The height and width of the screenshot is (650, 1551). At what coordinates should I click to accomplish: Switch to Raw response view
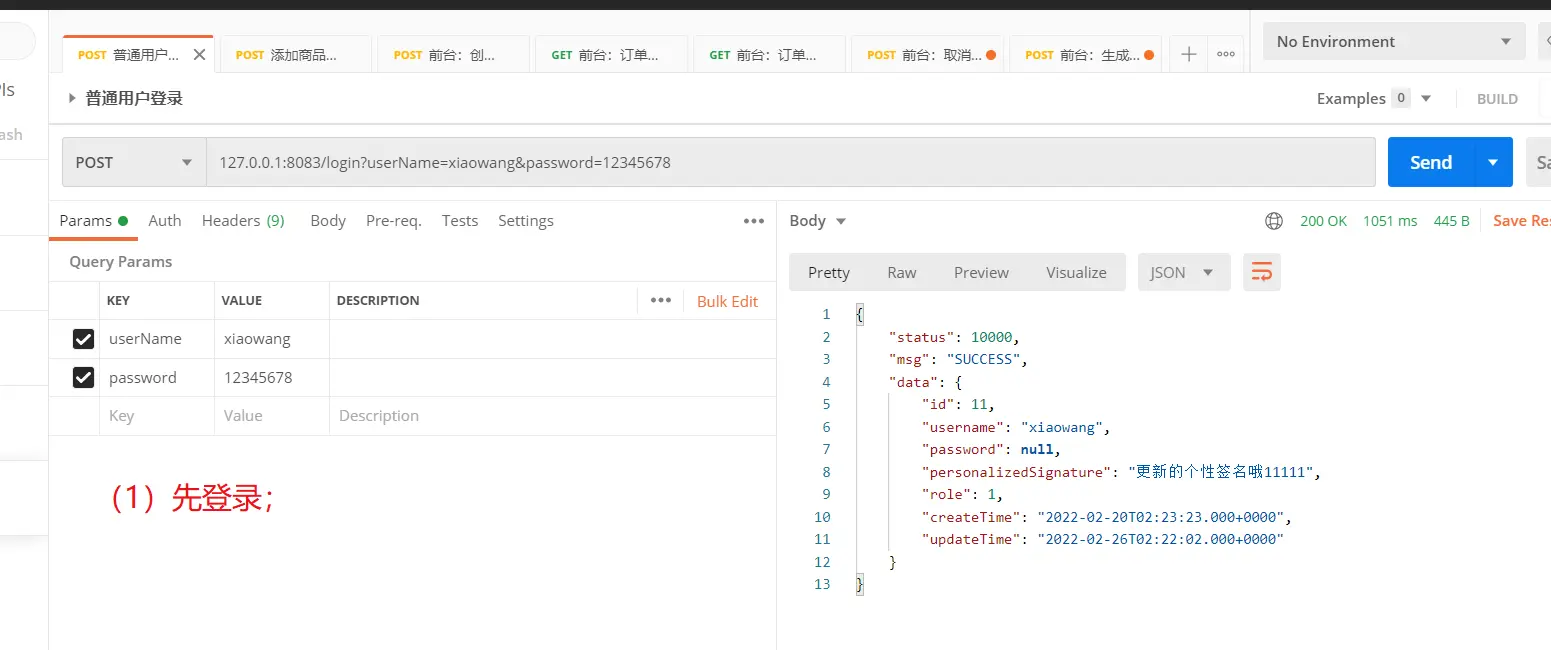(901, 272)
